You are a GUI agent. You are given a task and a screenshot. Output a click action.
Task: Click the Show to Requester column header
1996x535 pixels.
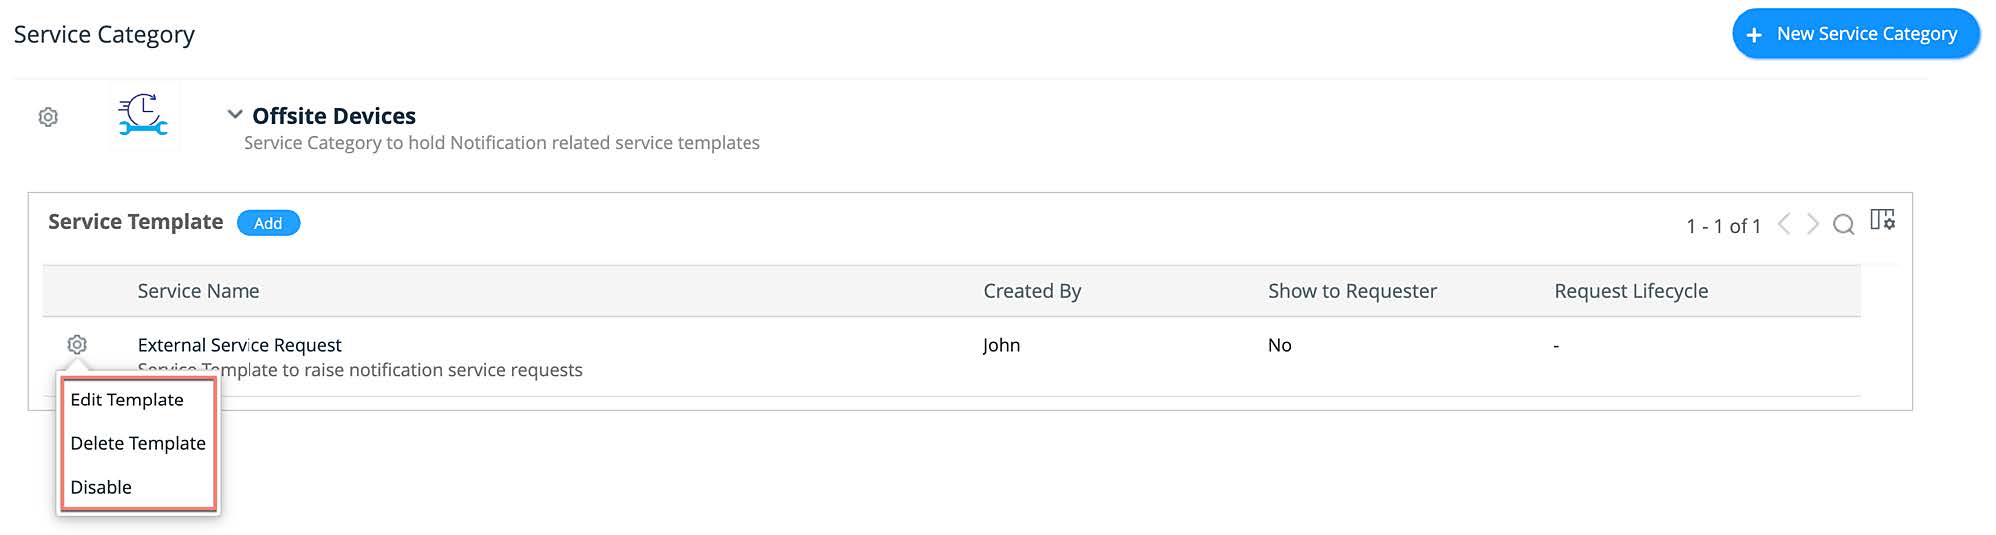click(x=1352, y=291)
